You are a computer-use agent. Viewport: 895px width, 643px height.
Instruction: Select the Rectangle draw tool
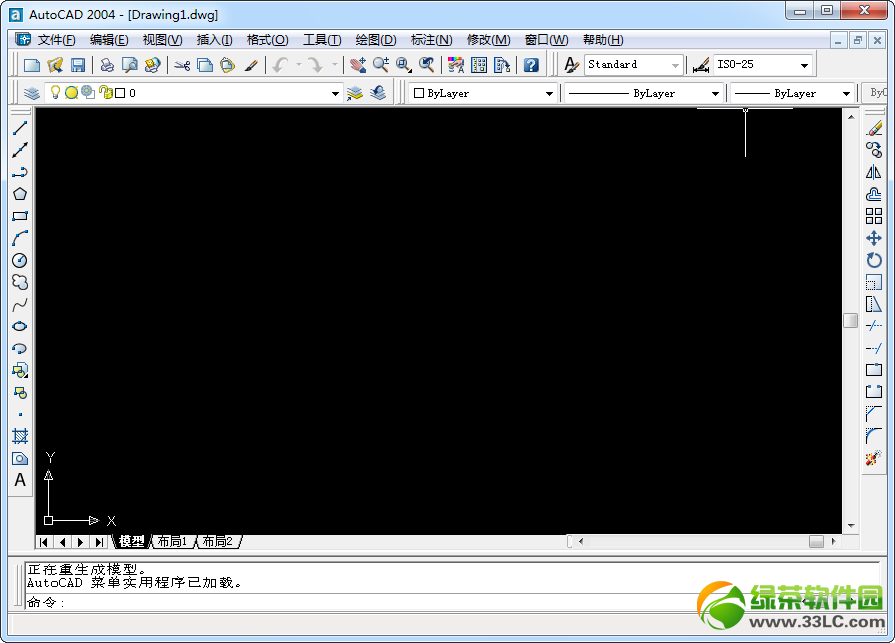coord(20,216)
